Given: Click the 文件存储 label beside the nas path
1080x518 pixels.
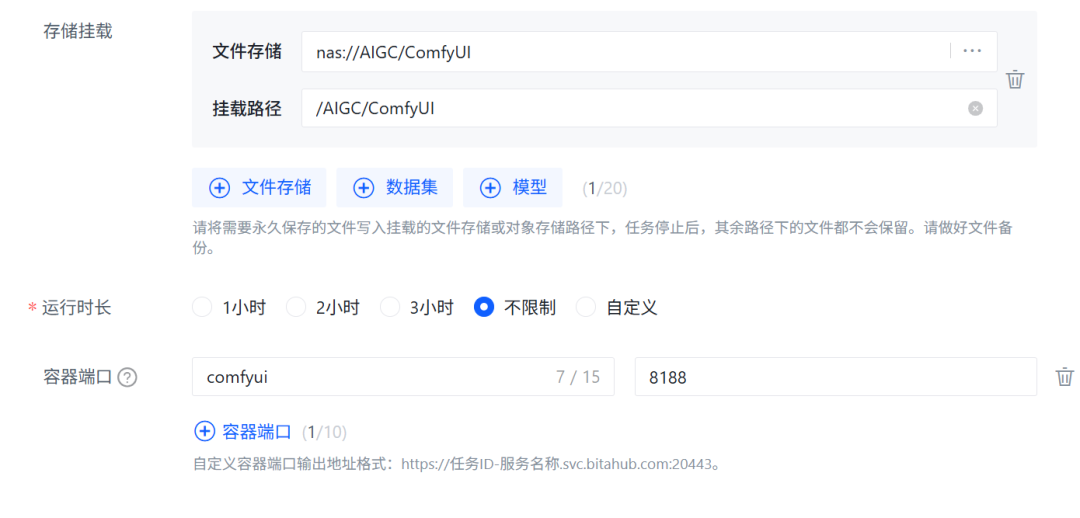Looking at the screenshot, I should coord(247,52).
